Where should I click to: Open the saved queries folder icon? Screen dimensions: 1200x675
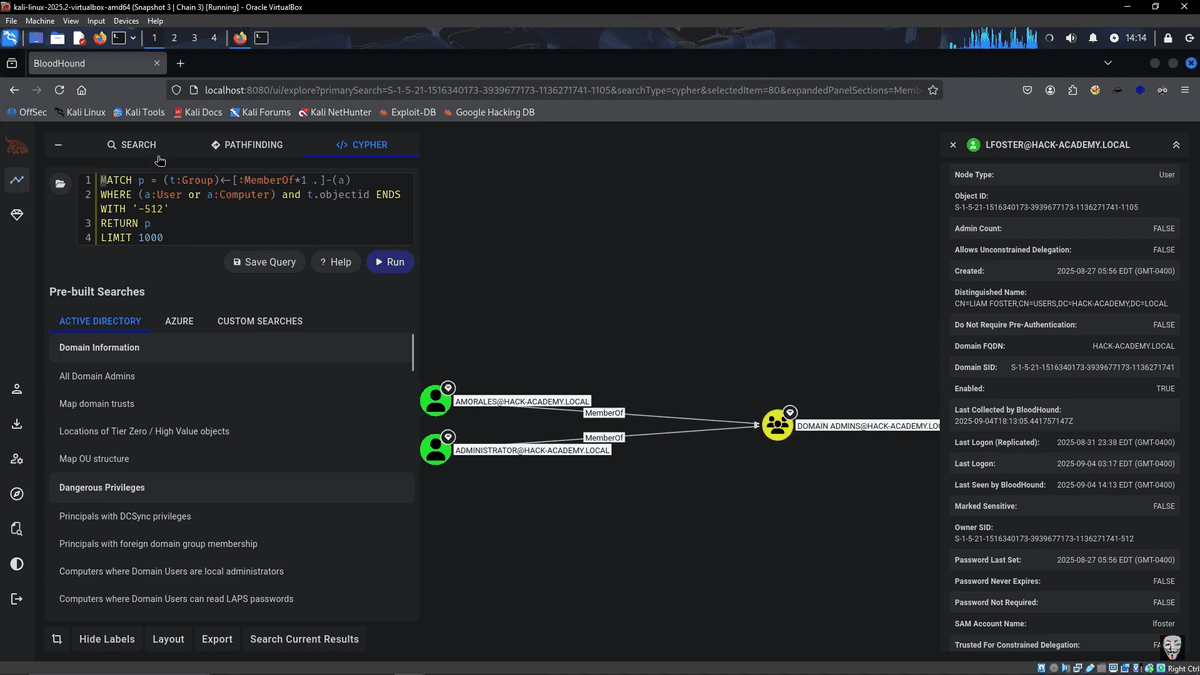[61, 183]
